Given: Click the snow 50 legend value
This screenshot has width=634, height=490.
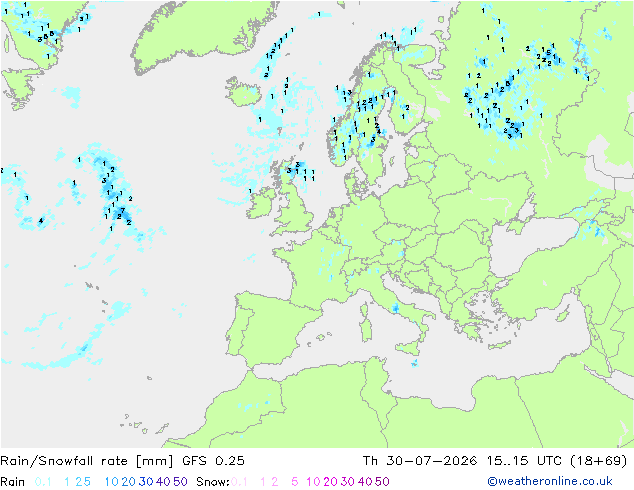Looking at the screenshot, I should [382, 482].
